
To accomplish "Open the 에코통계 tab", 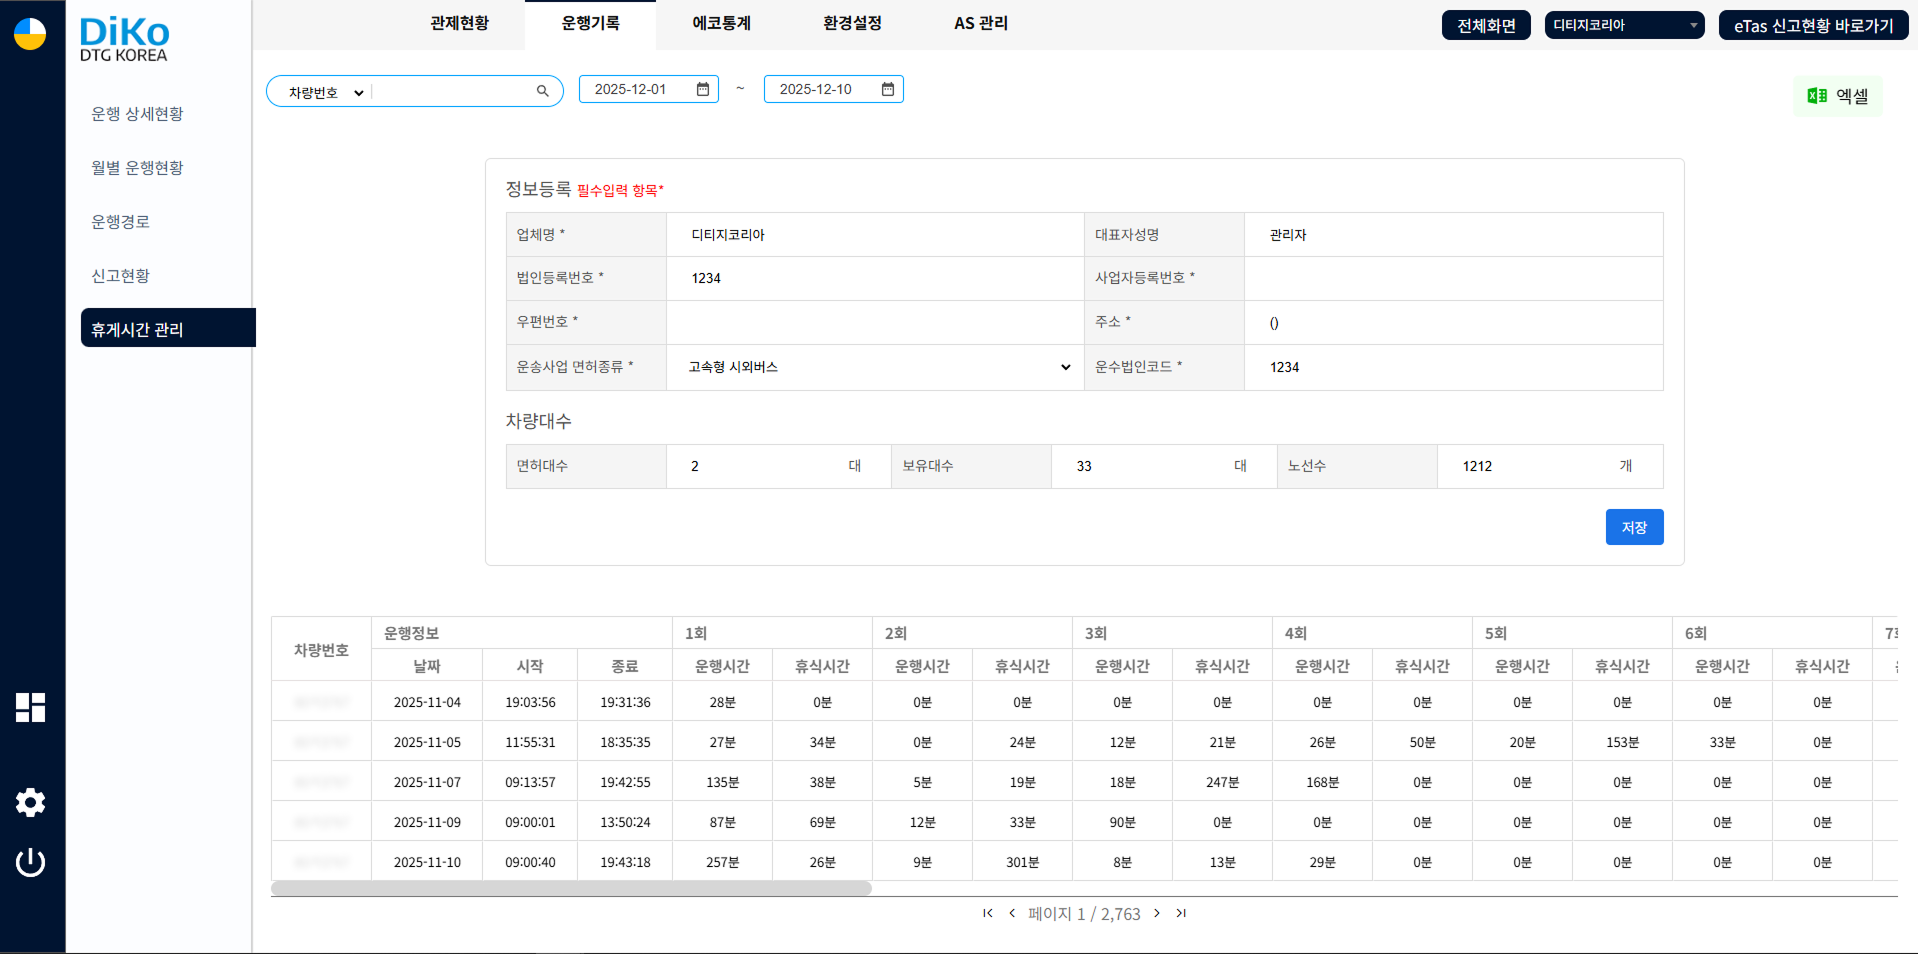I will [721, 23].
